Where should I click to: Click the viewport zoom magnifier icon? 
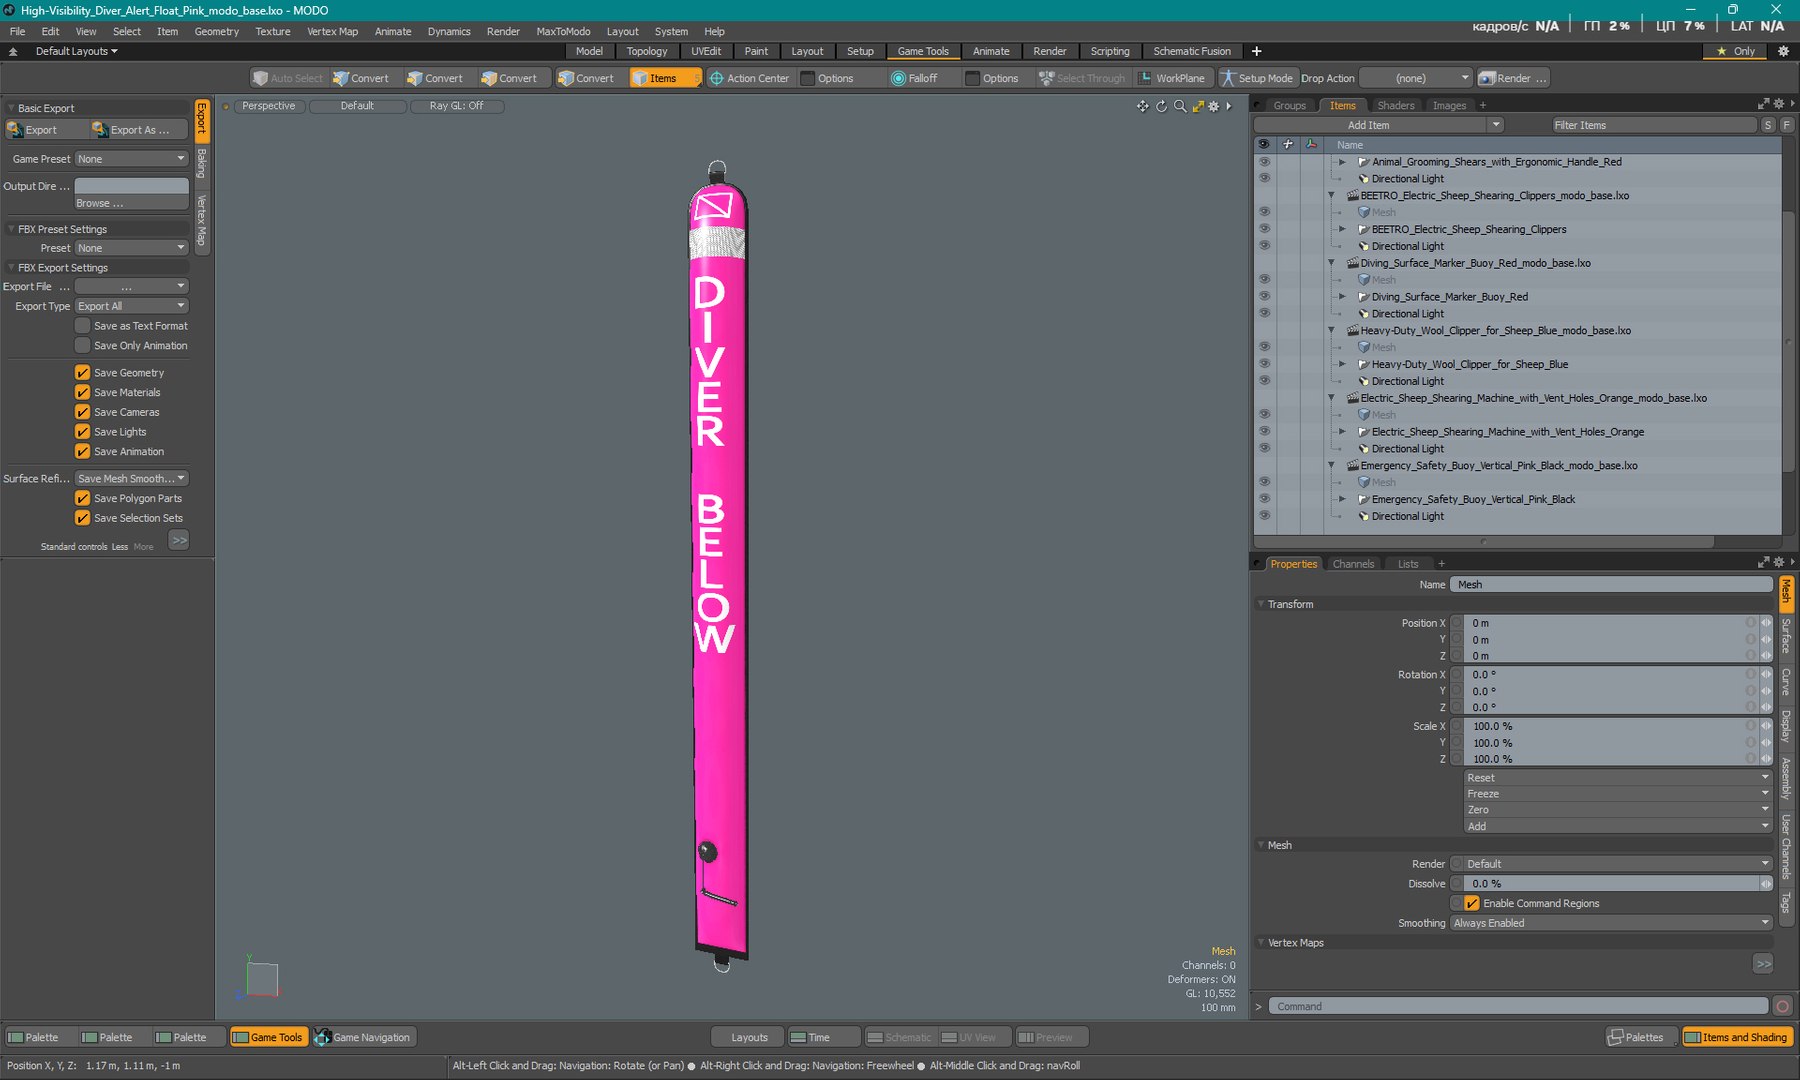click(x=1180, y=106)
